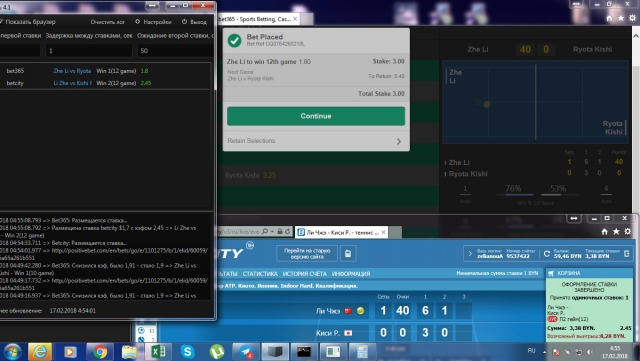Toggle the 'Показать браузер' checkbox
640x361 pixels.
tap(1, 22)
